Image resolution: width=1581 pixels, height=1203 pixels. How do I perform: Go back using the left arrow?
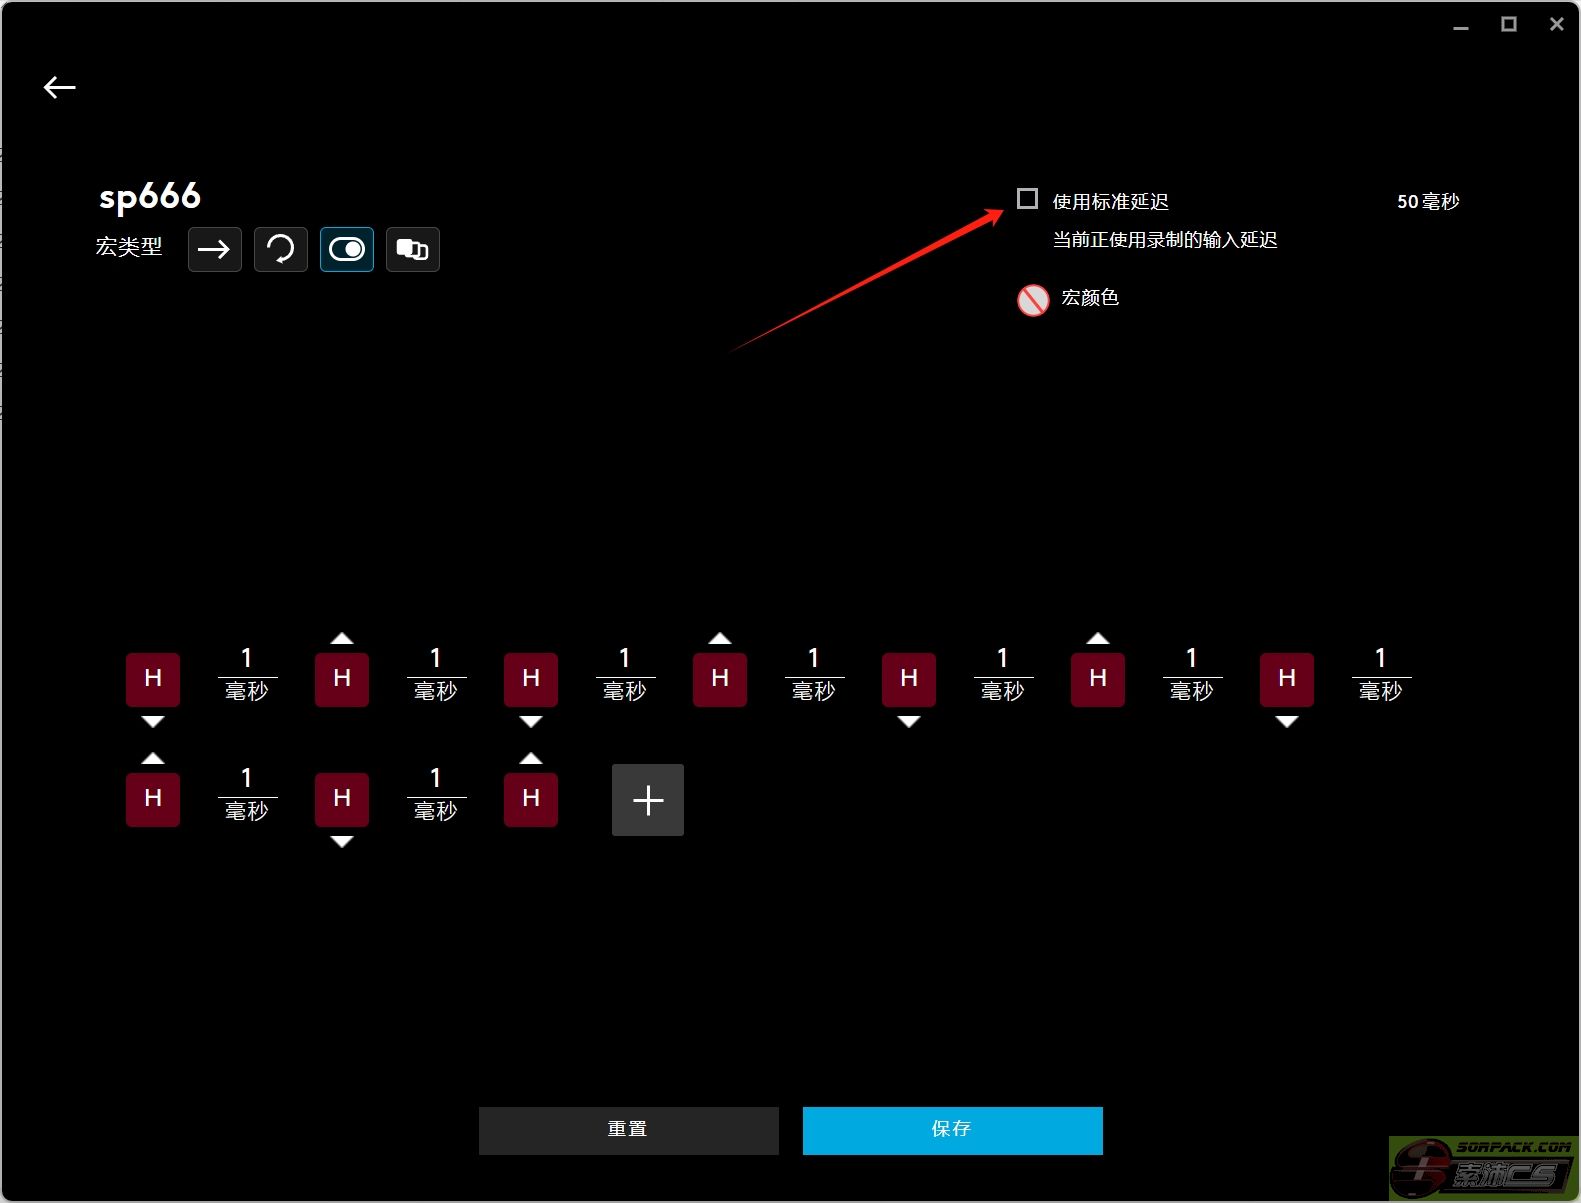point(59,88)
